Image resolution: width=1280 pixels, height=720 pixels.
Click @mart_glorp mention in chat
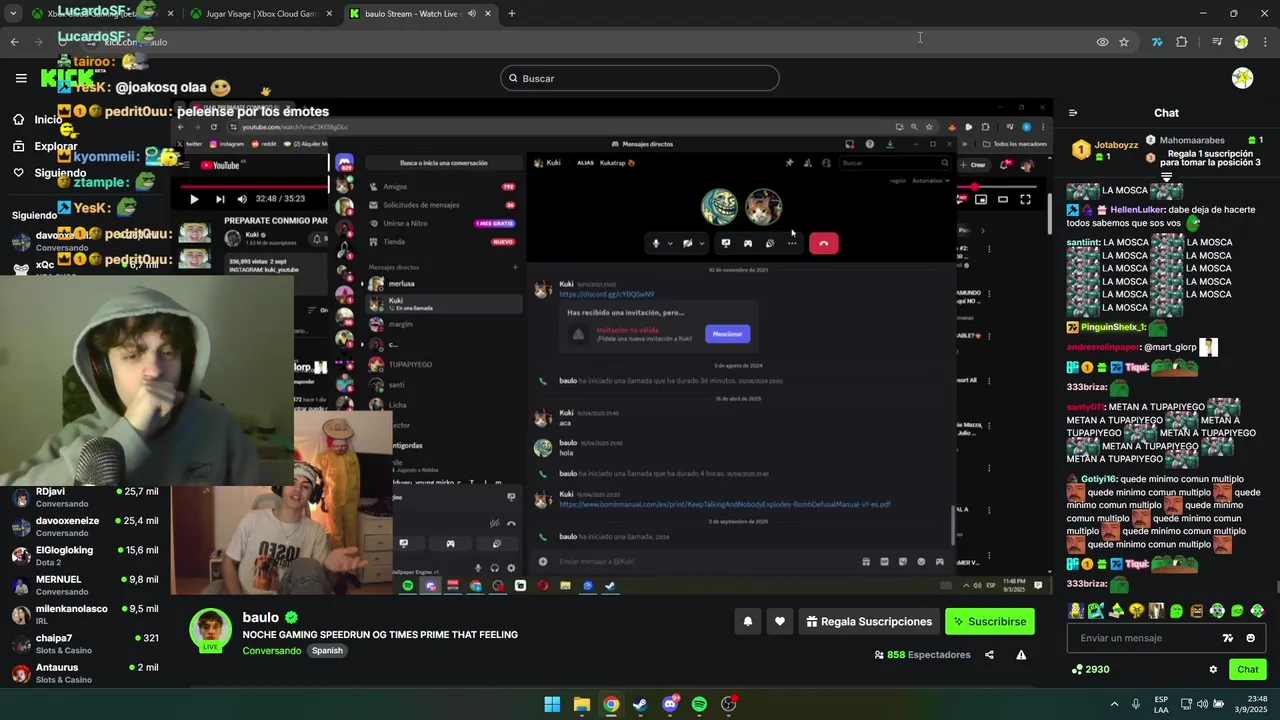pyautogui.click(x=1170, y=347)
